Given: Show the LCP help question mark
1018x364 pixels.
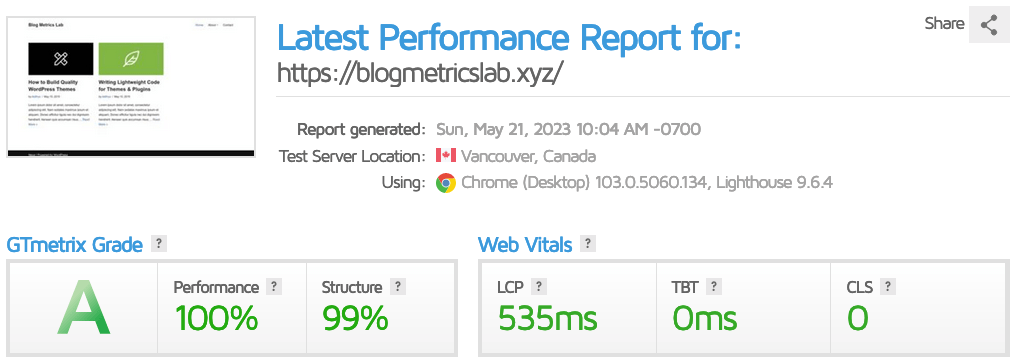Looking at the screenshot, I should pos(538,287).
